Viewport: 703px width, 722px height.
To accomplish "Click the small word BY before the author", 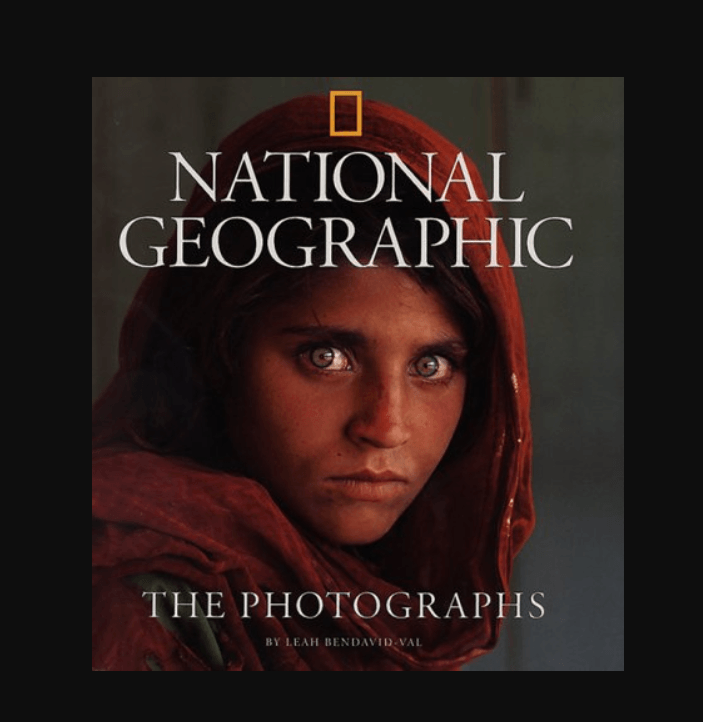I will point(272,642).
